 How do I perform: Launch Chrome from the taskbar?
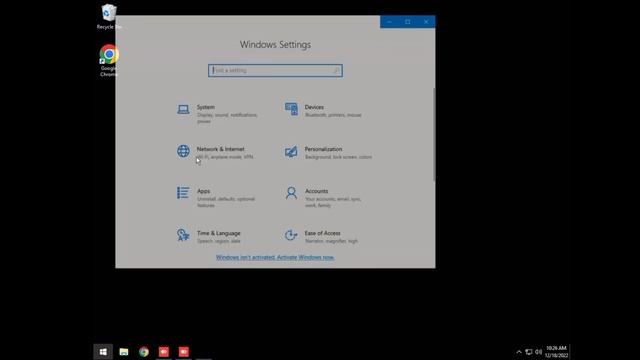tap(144, 351)
